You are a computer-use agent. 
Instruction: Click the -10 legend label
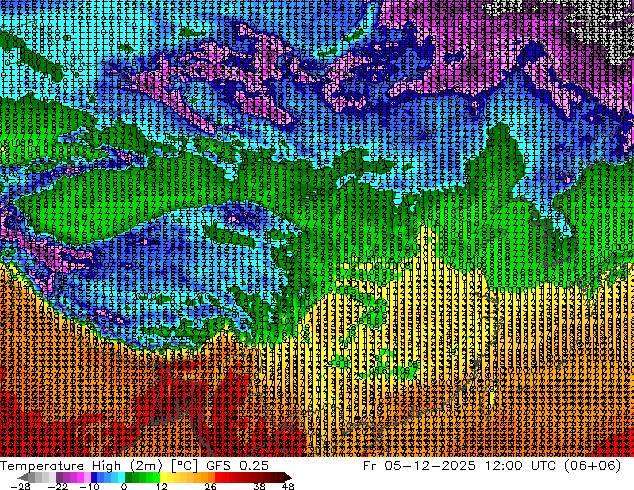click(x=89, y=486)
